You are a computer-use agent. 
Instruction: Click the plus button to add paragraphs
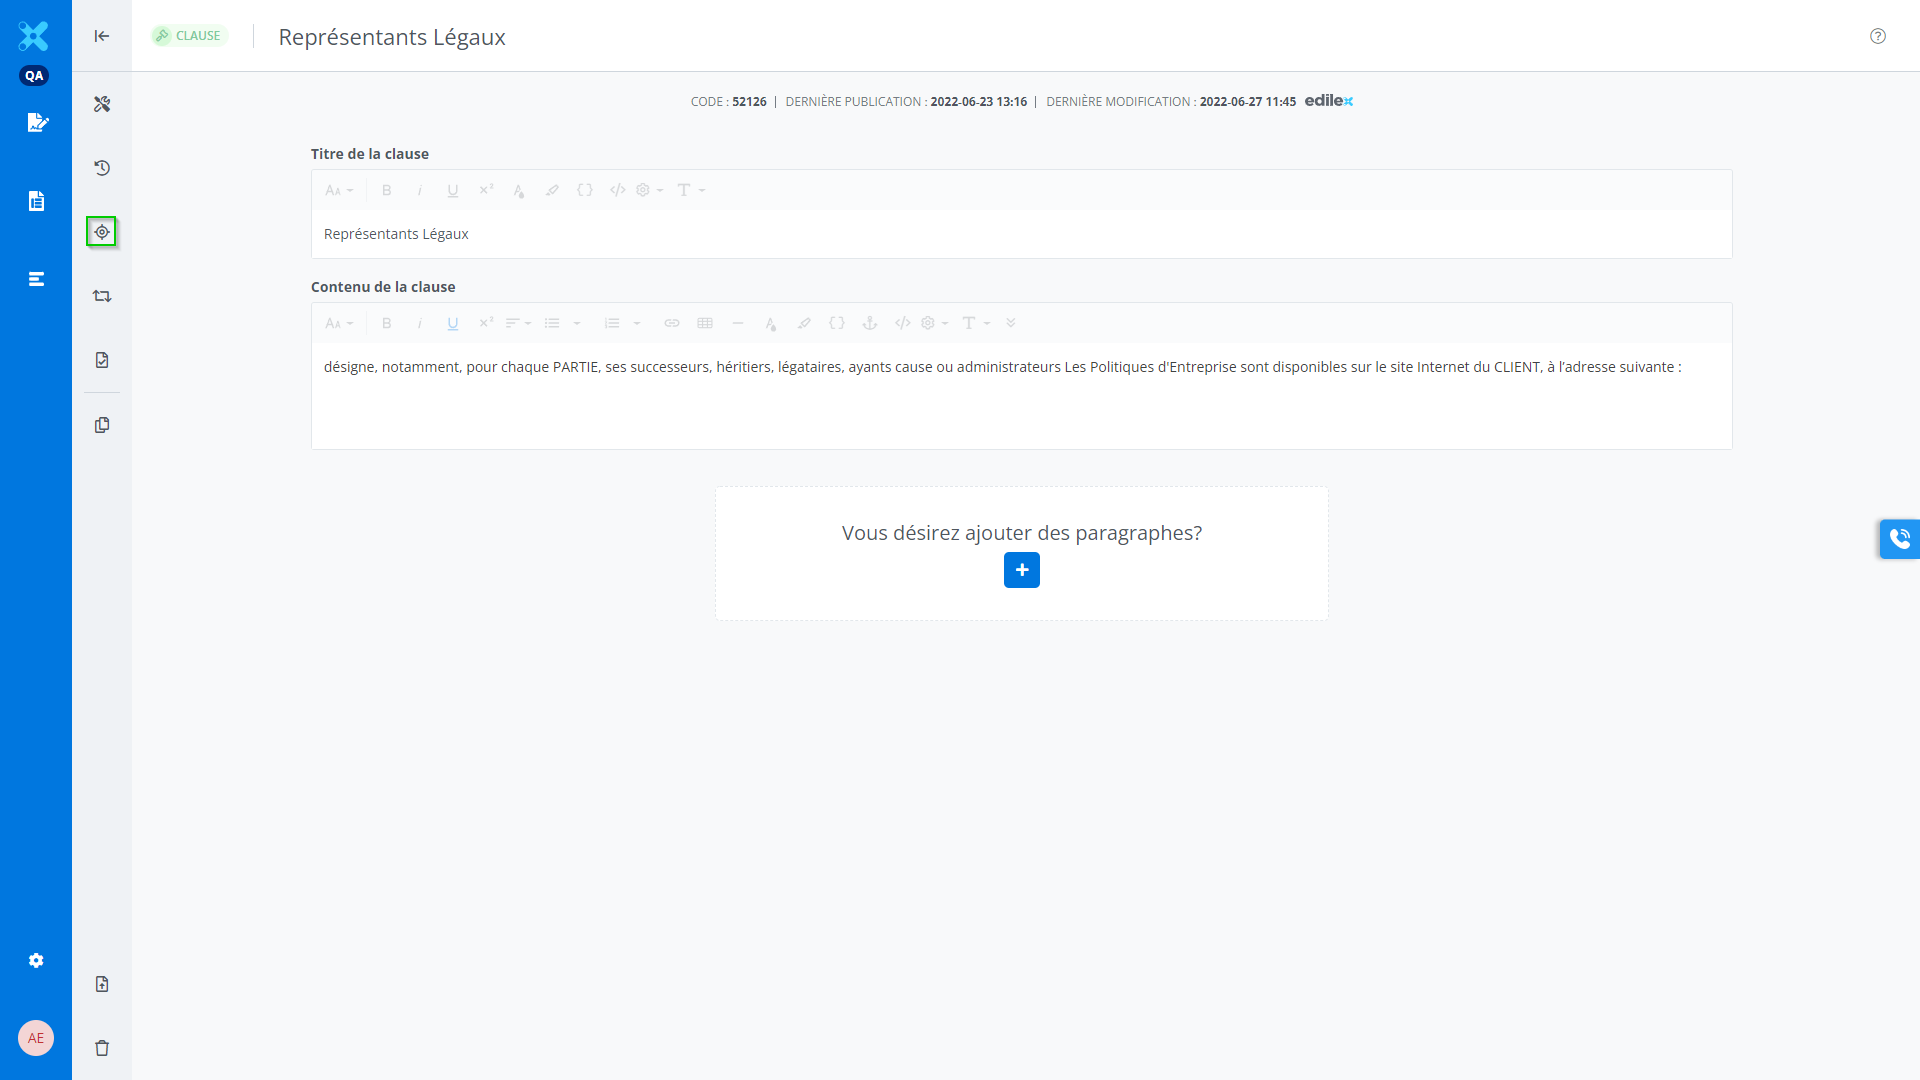(x=1021, y=570)
